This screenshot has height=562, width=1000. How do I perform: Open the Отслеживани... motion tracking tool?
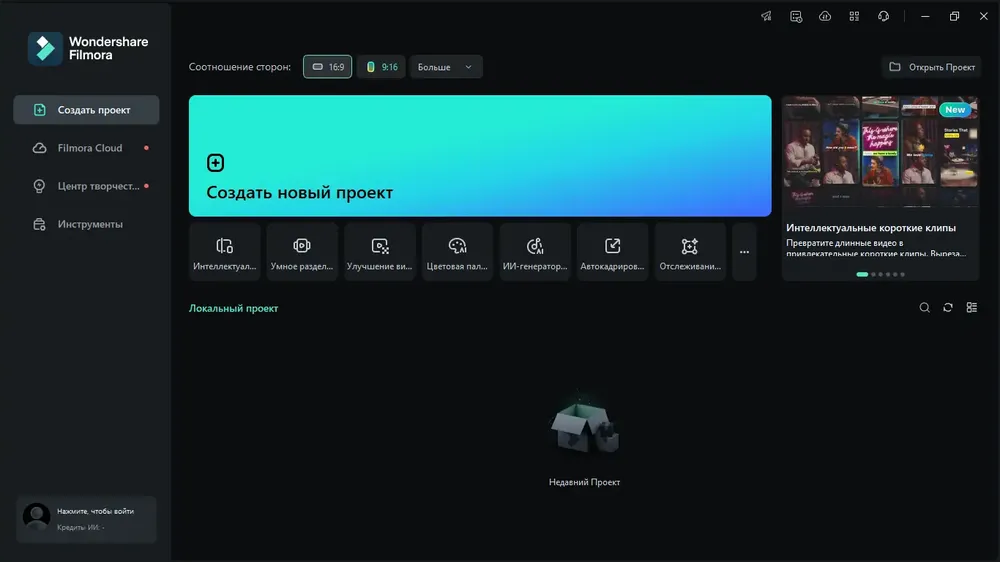pyautogui.click(x=690, y=252)
